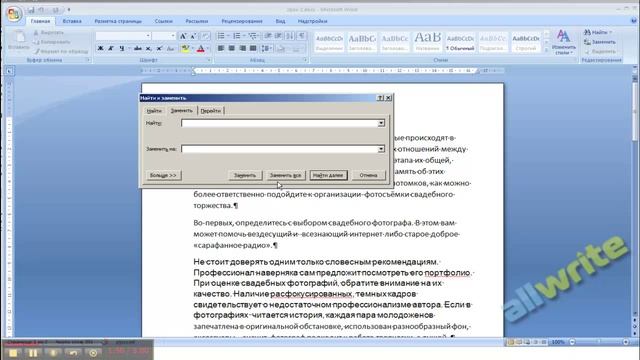The width and height of the screenshot is (640, 360).
Task: Click the Найти далее button
Action: 328,175
